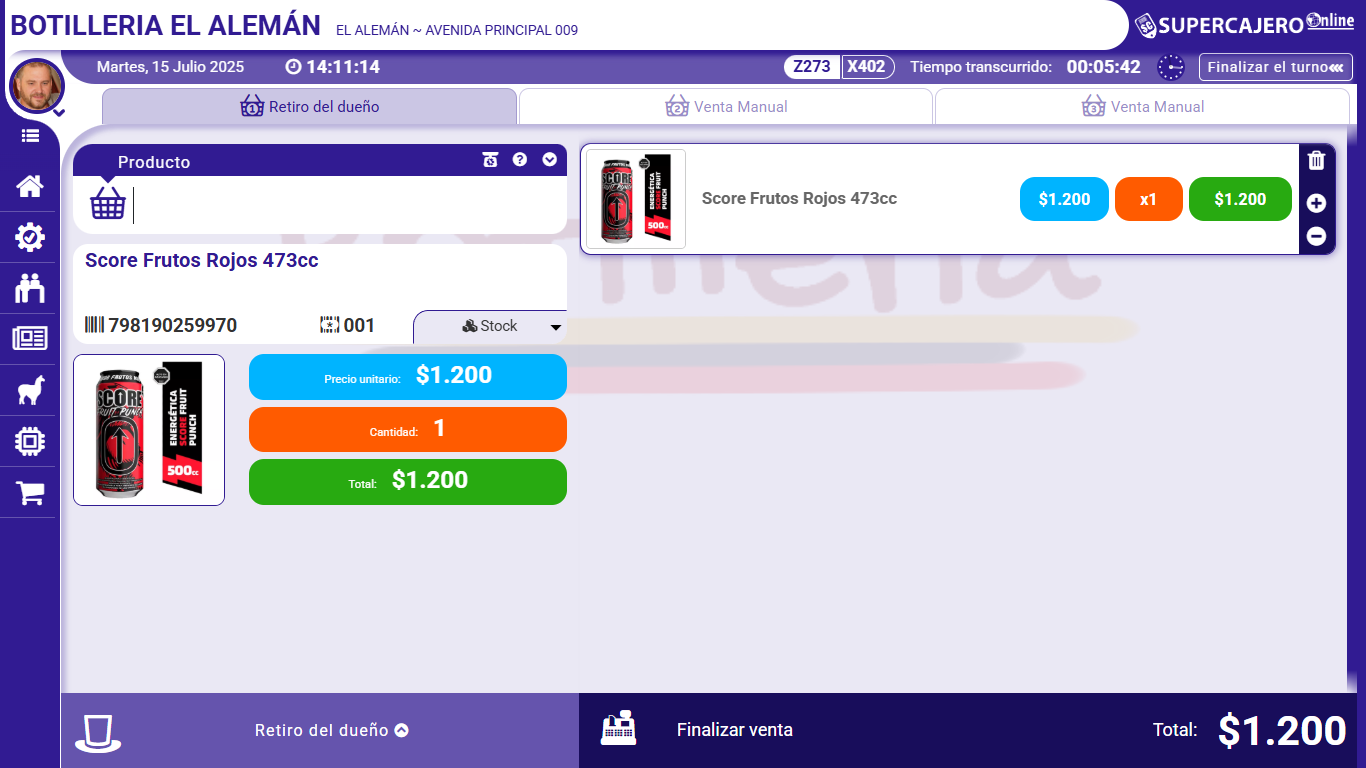
Task: Click Finalizar el turno button
Action: click(1276, 67)
